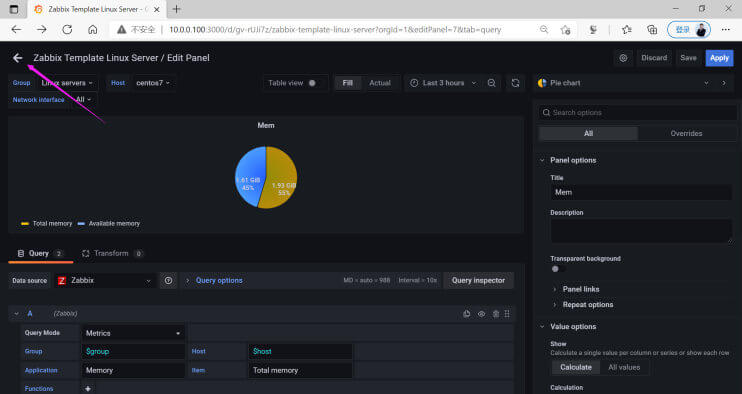
Task: Switch to the Transform tab
Action: coord(112,254)
